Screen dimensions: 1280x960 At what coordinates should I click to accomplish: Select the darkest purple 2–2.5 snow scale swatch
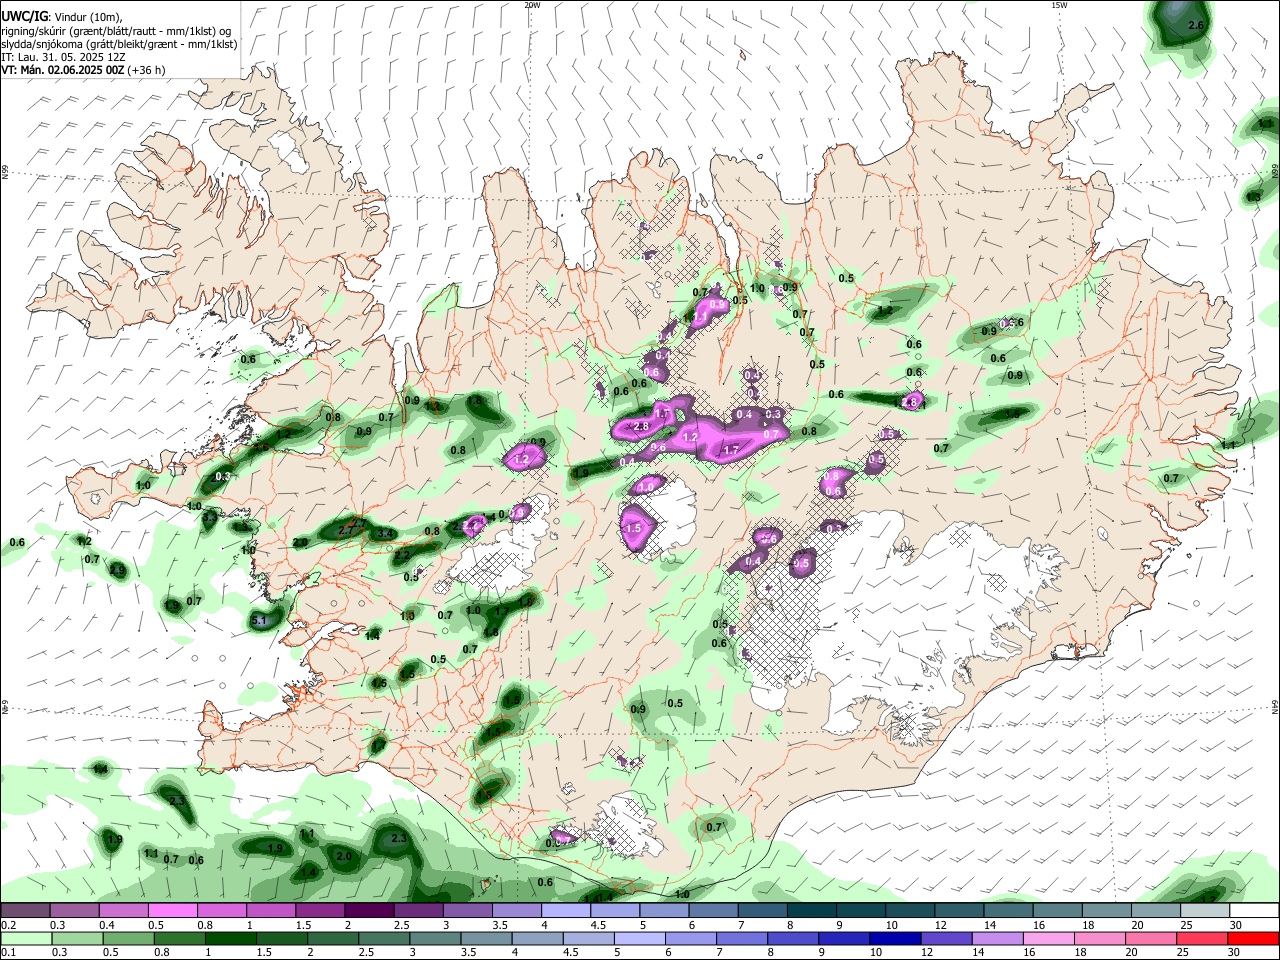click(368, 911)
